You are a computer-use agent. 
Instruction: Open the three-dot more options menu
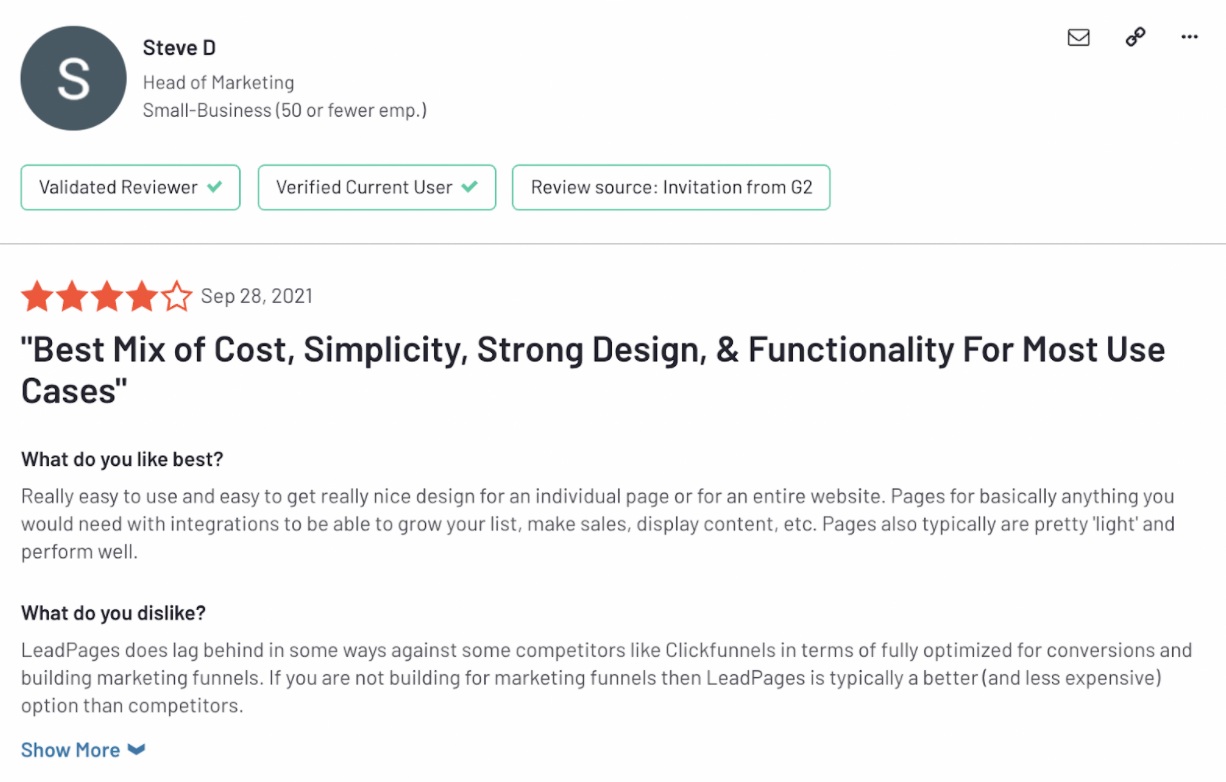1189,37
